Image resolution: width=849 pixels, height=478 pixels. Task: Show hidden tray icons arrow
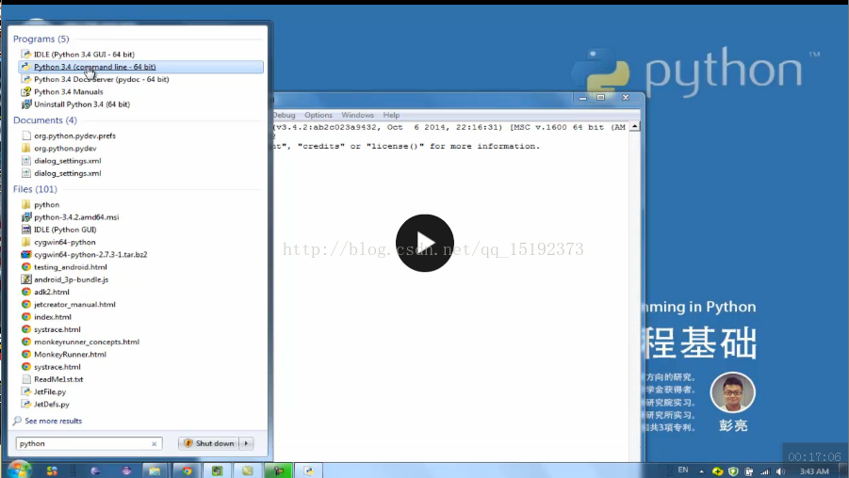[701, 471]
